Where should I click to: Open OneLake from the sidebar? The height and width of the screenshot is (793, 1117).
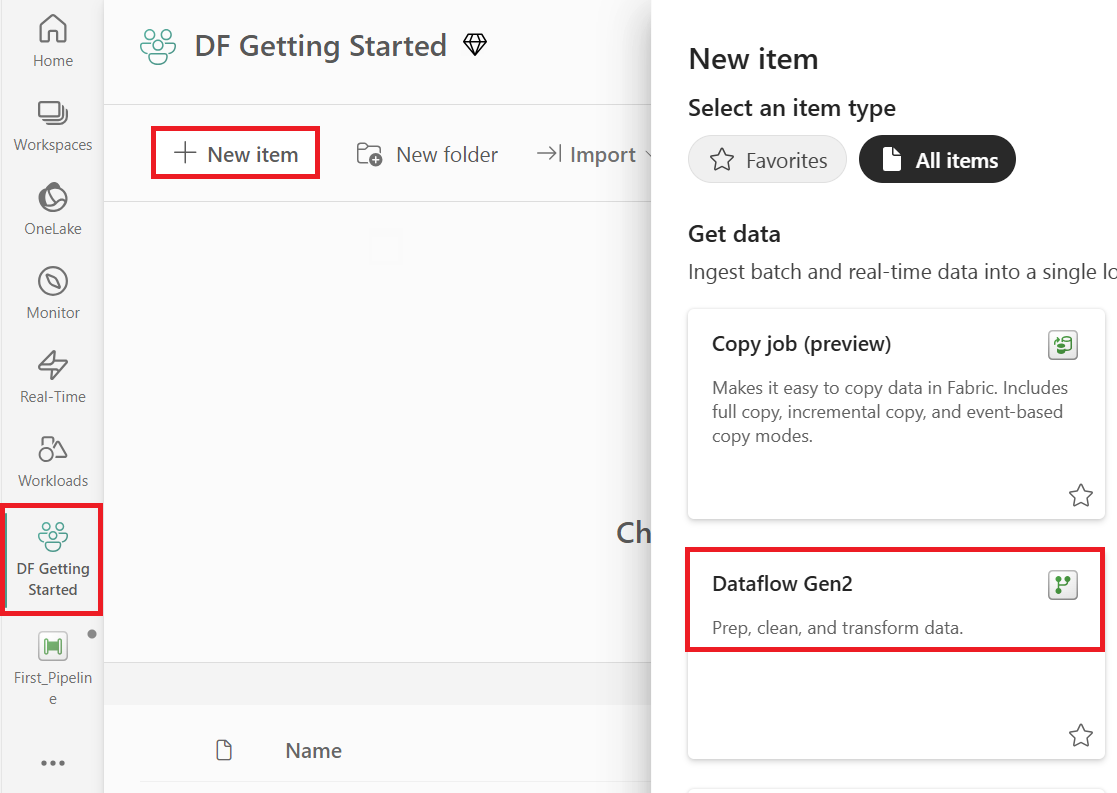(x=52, y=200)
